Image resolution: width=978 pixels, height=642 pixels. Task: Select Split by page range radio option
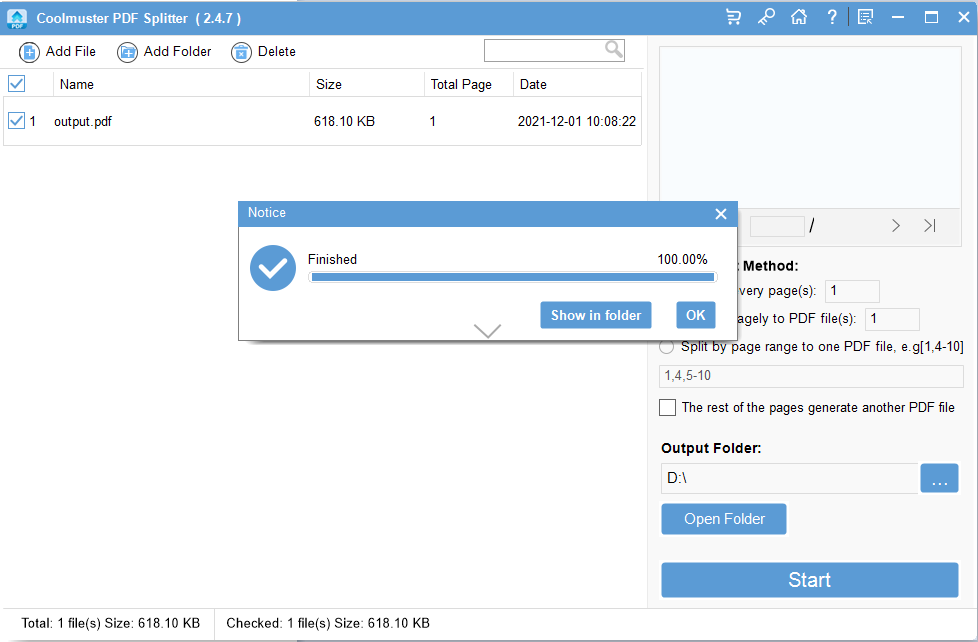pyautogui.click(x=666, y=347)
